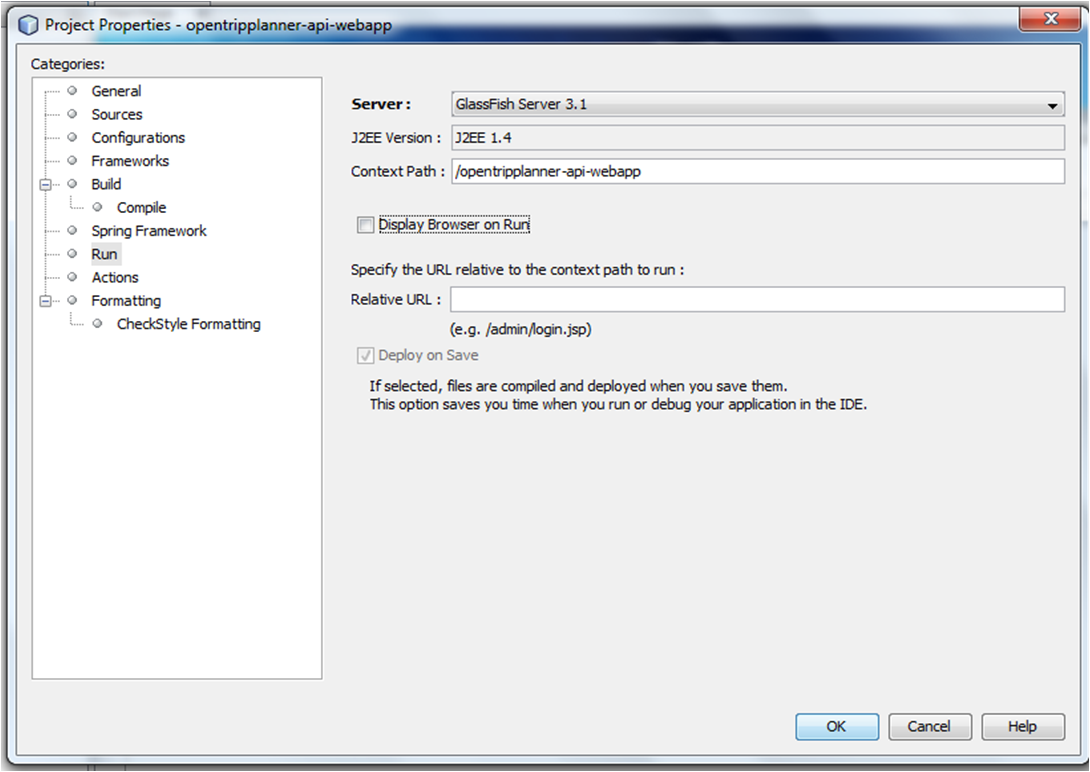Select the Compile node under Build
Screen dimensions: 1090x772
click(141, 207)
